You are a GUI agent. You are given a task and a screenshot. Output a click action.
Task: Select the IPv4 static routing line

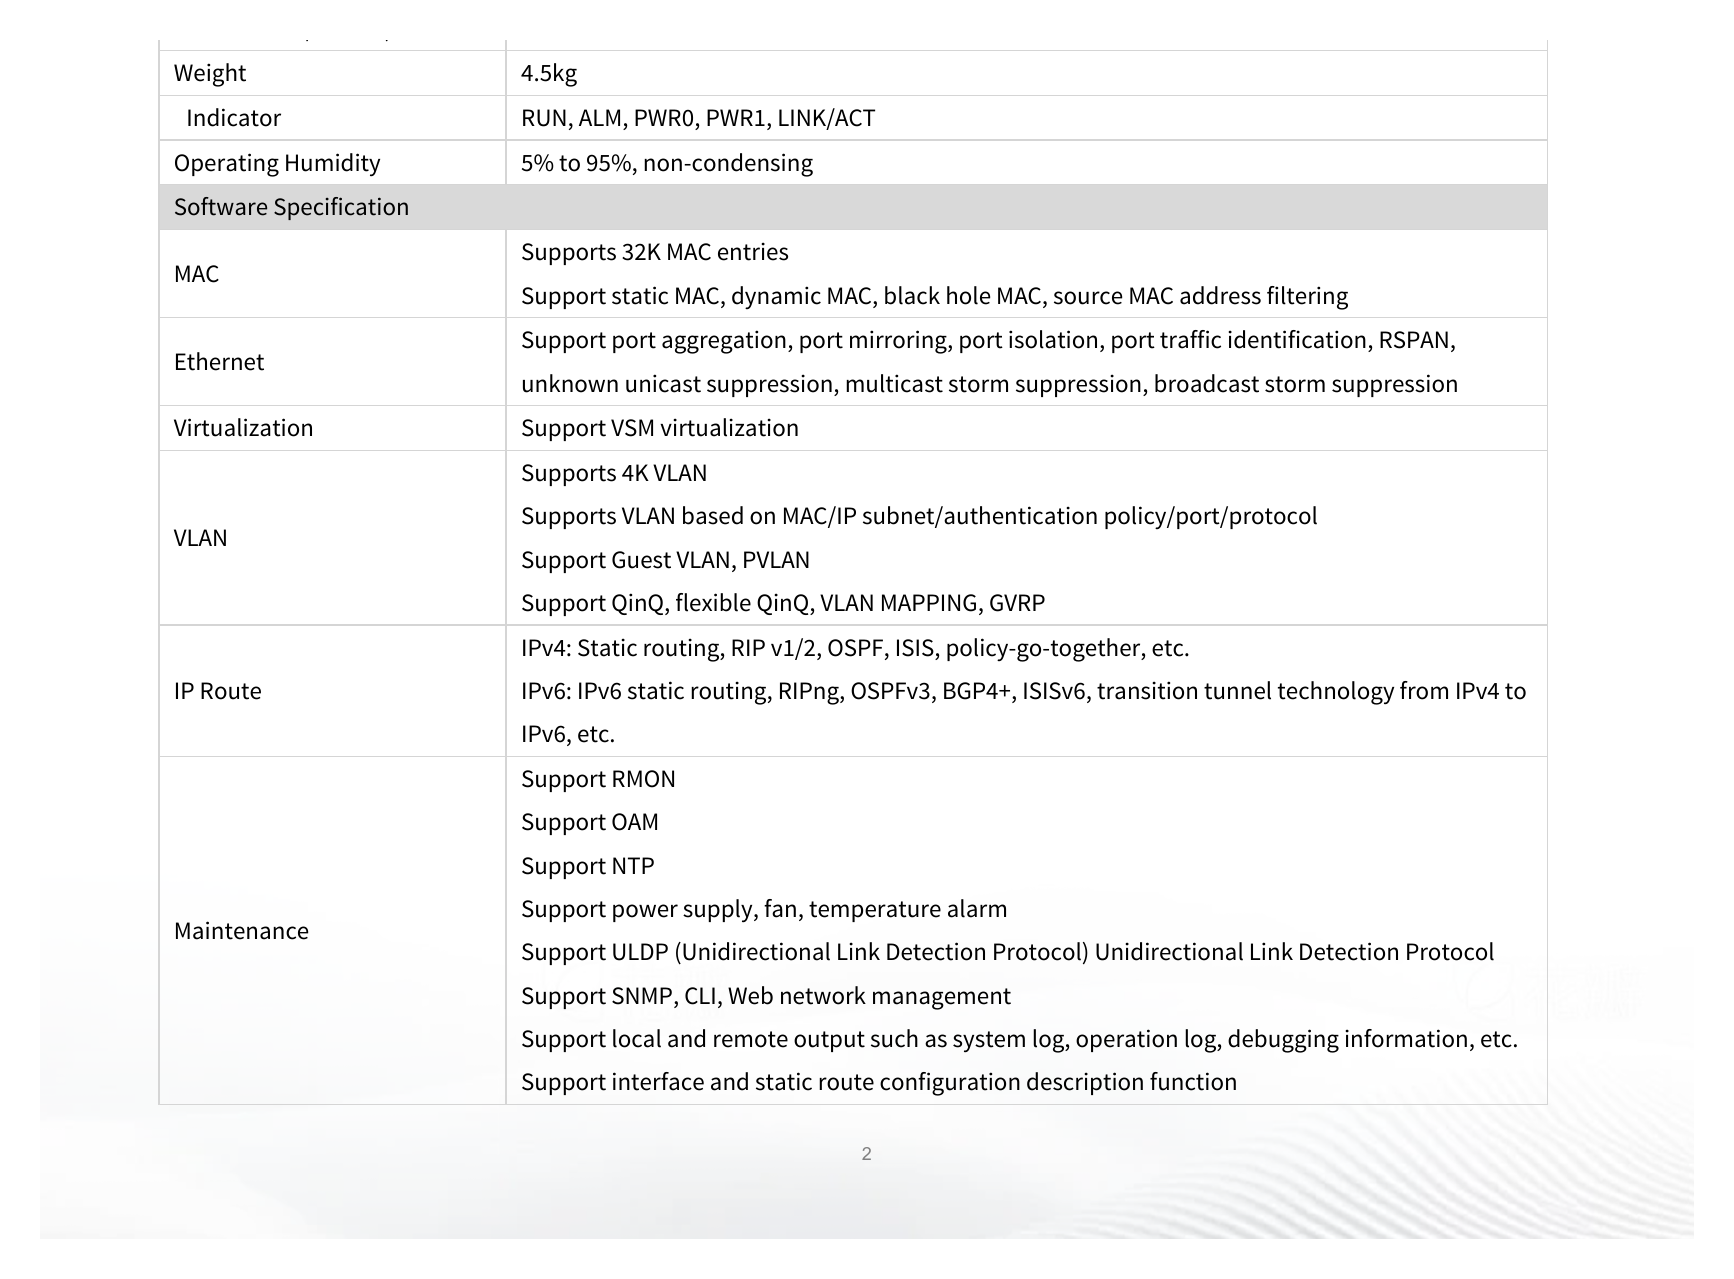point(855,648)
